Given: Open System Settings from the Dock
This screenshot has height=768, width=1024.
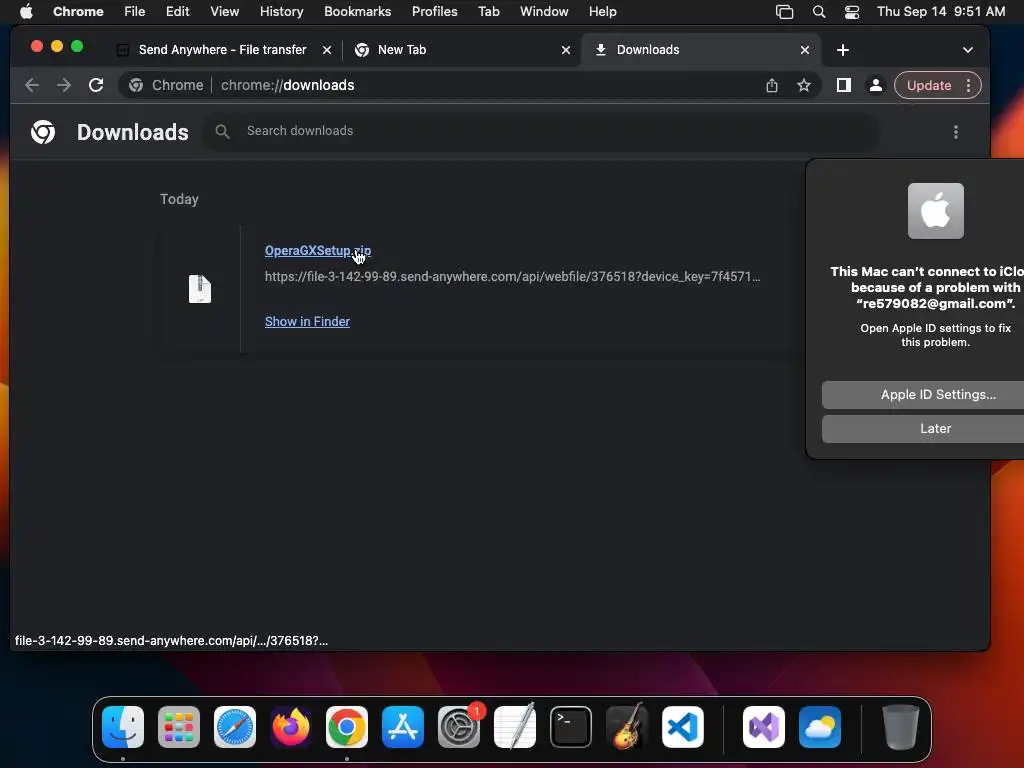Looking at the screenshot, I should (459, 727).
